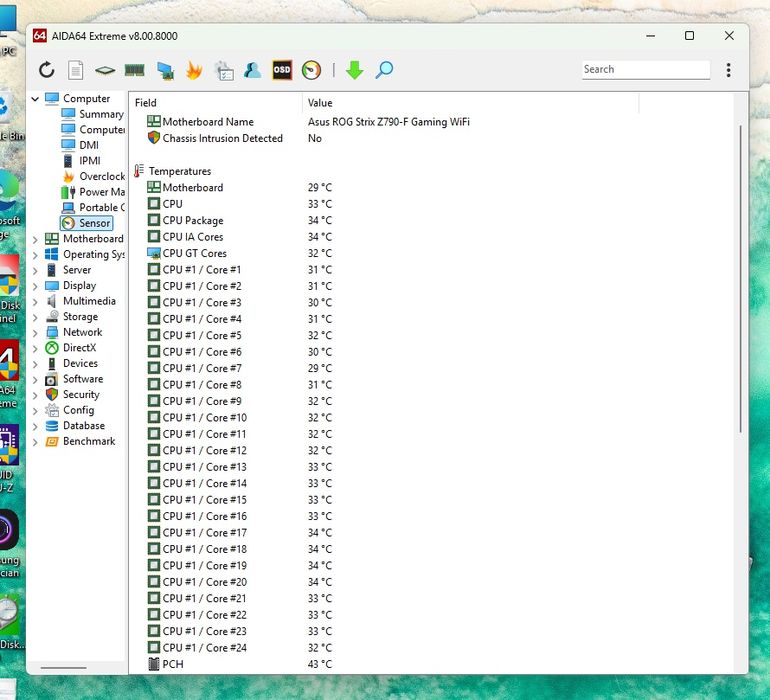Launch the memory benchmark RAM icon
770x700 pixels.
point(135,70)
